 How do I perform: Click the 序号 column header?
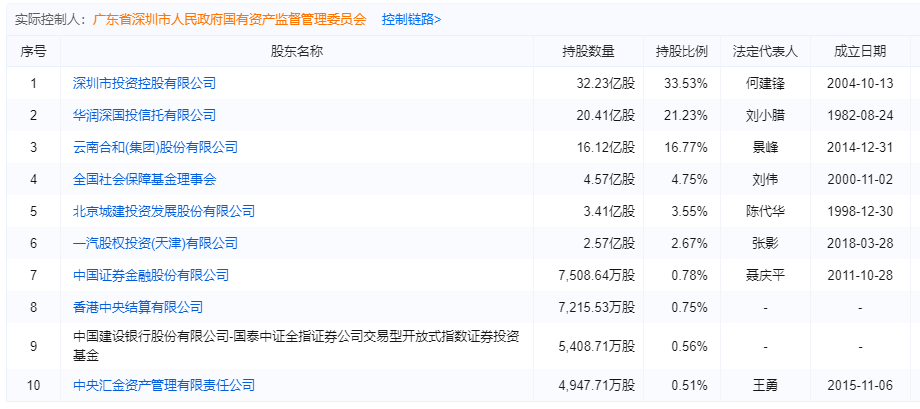point(33,51)
